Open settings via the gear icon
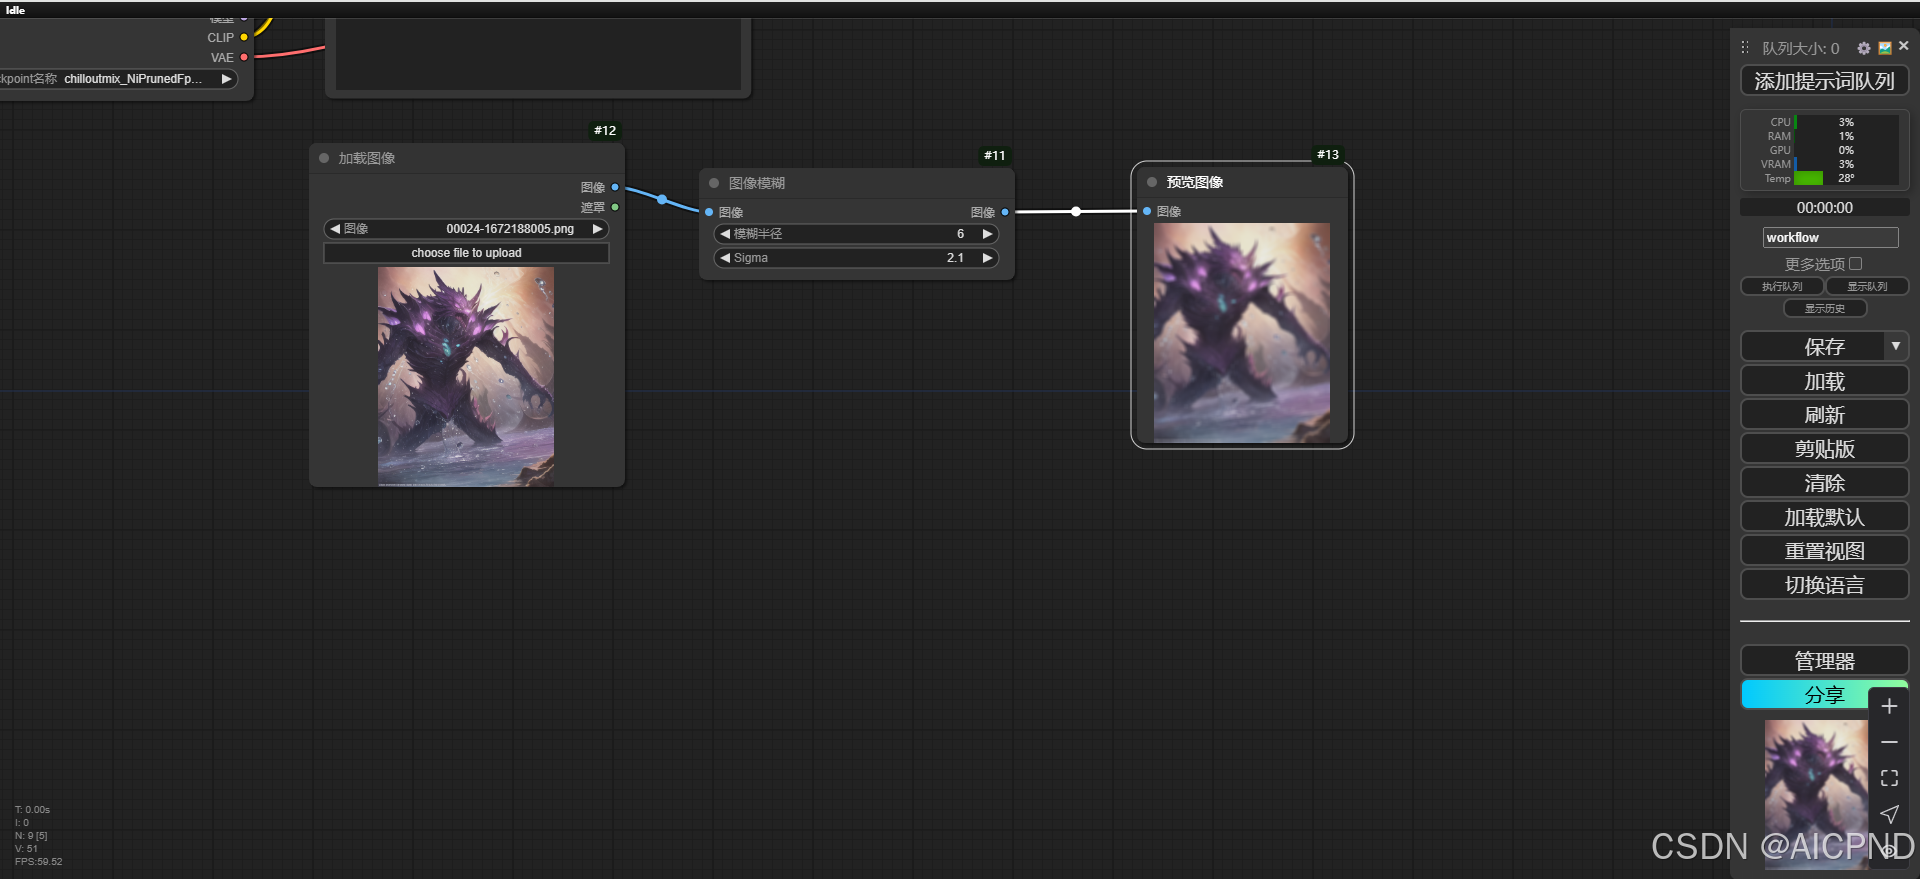The width and height of the screenshot is (1920, 879). click(1864, 48)
